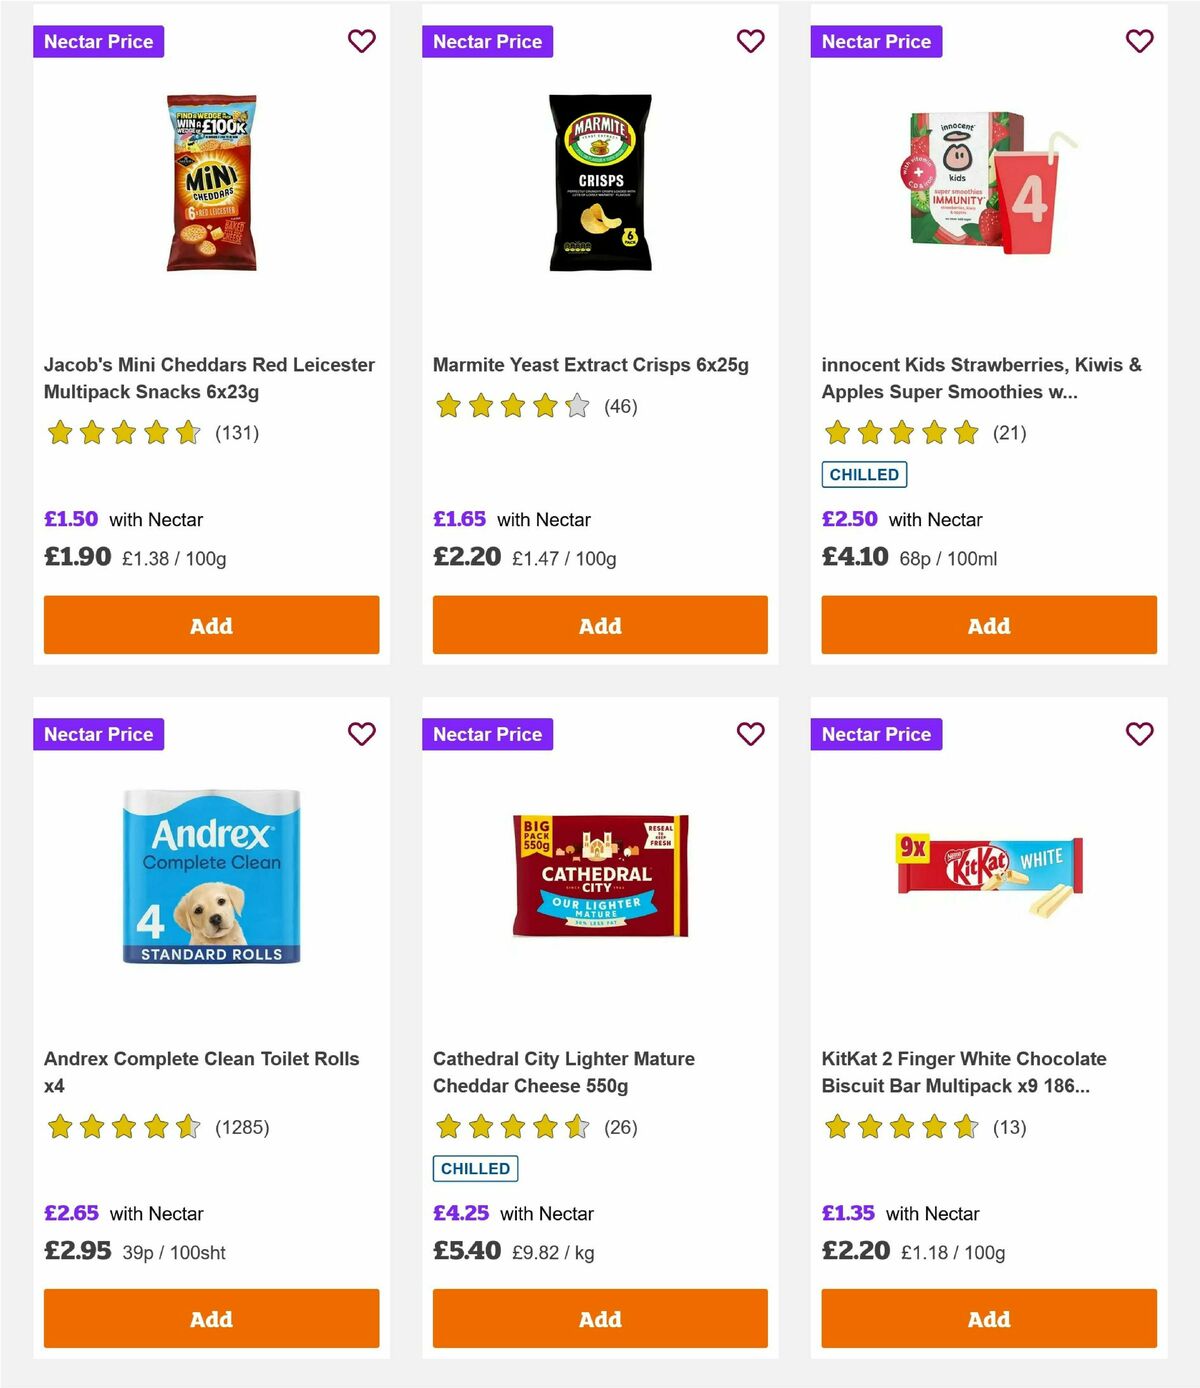Favourite the innocent Kids Smoothies product
1200x1388 pixels.
click(x=1139, y=41)
